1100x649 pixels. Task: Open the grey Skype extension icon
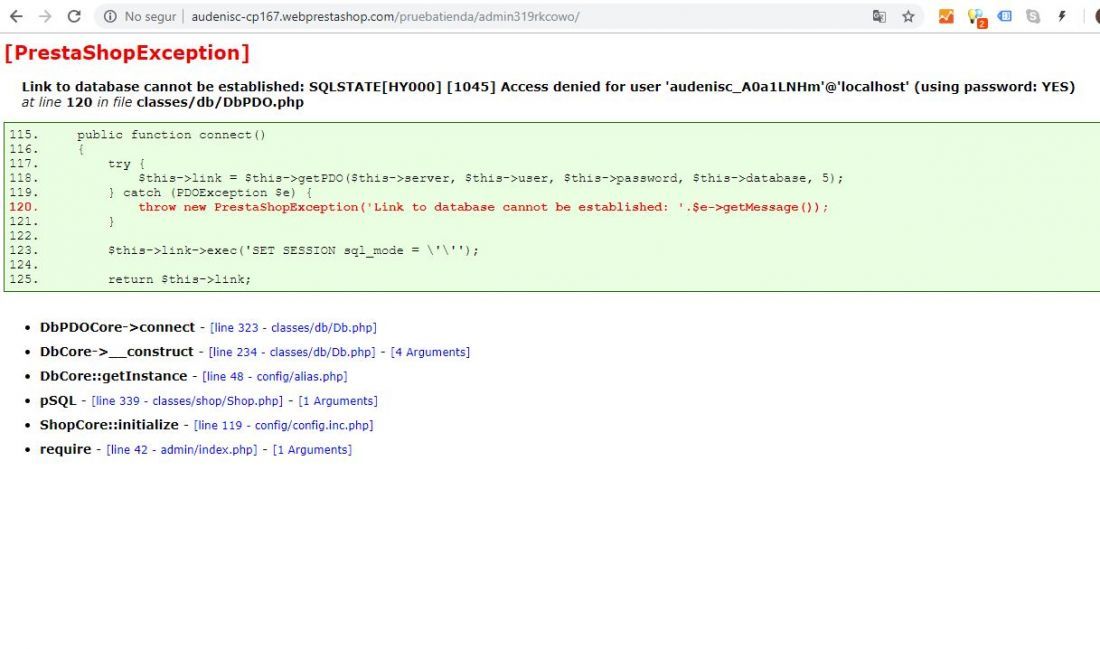click(1033, 16)
